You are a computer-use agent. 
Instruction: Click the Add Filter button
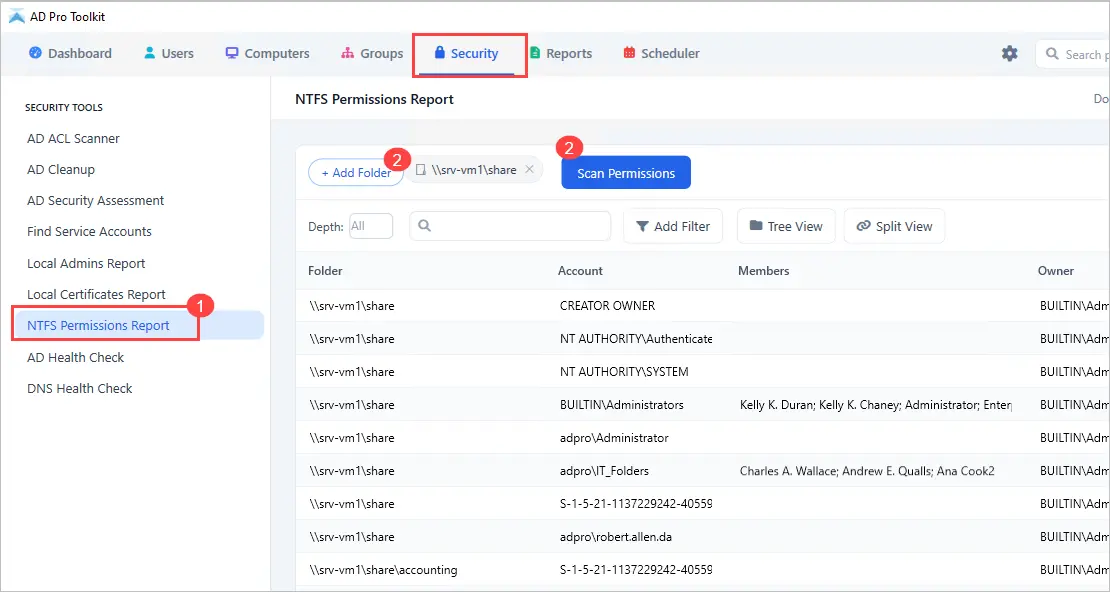coord(673,227)
